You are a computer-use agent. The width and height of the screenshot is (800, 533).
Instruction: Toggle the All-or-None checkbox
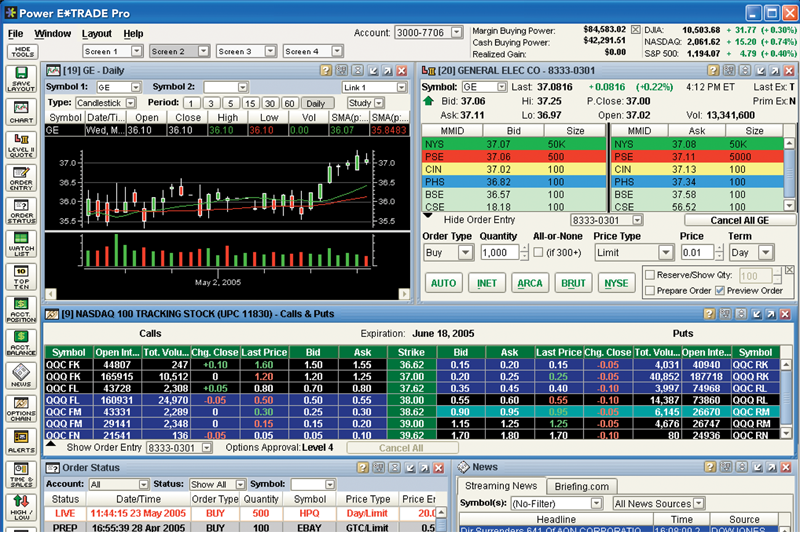point(538,252)
